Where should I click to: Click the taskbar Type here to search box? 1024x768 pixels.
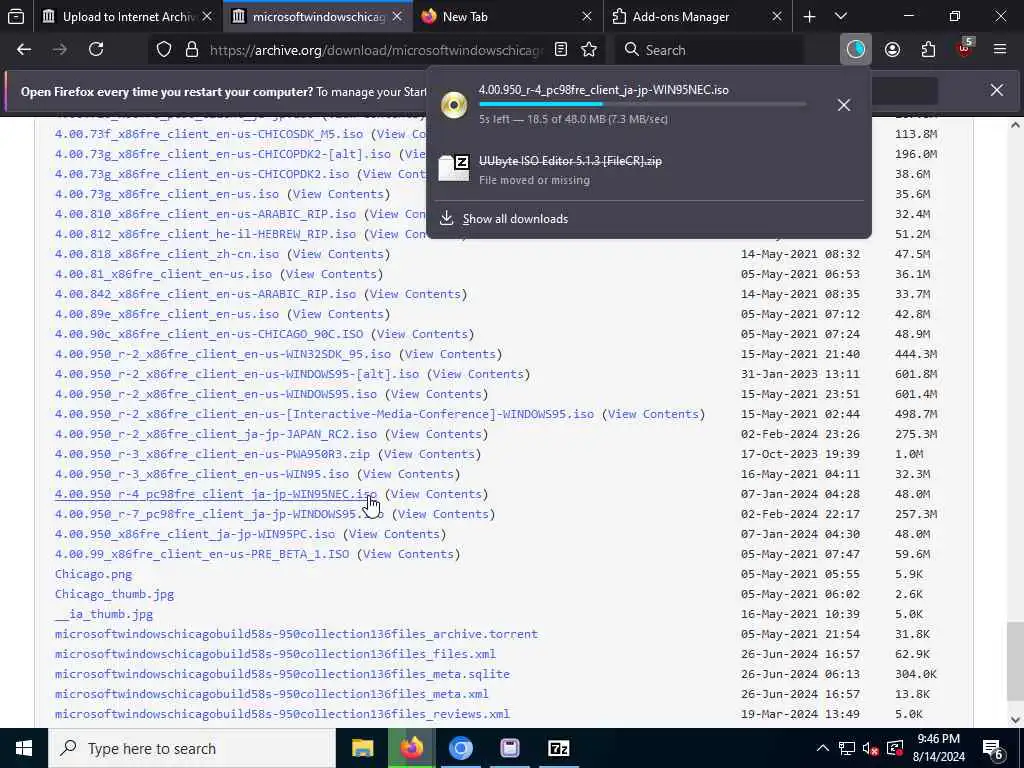(192, 748)
